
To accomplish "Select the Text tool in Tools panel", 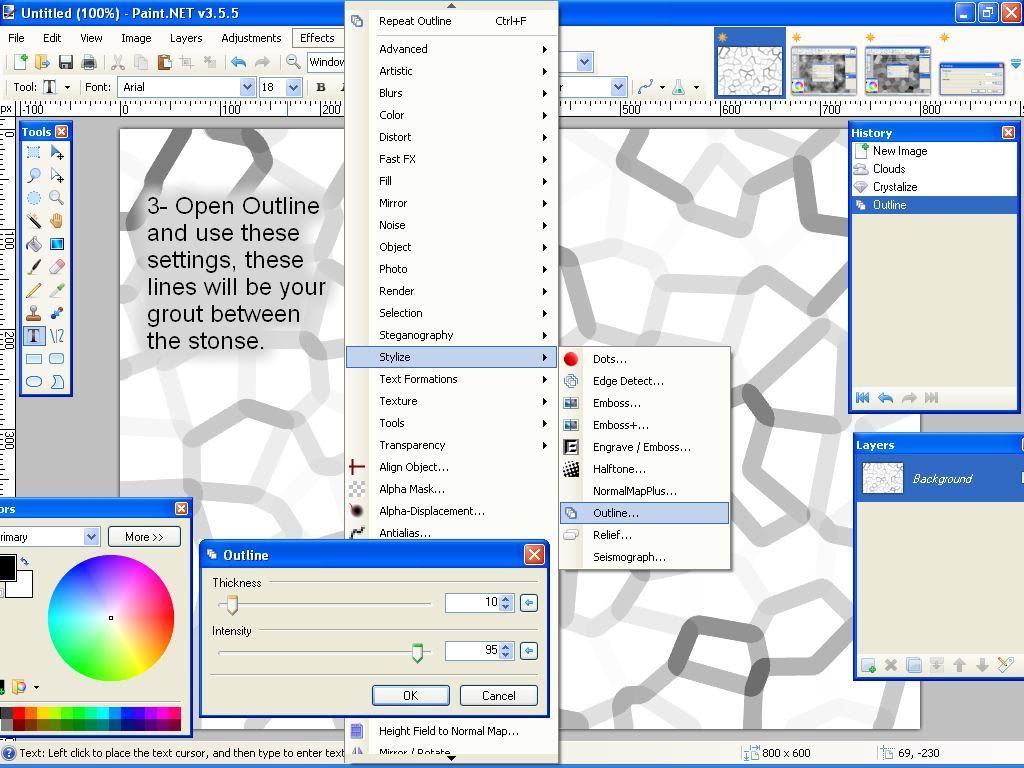I will coord(34,336).
